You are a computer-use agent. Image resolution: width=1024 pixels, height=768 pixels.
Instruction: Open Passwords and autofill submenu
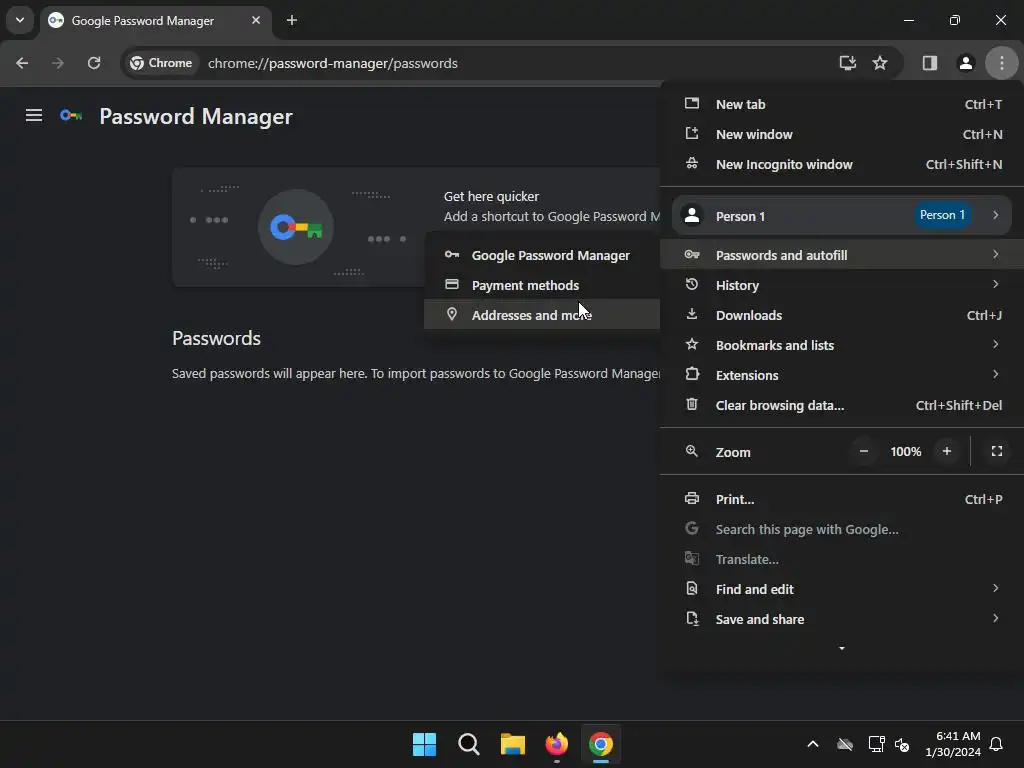point(842,255)
